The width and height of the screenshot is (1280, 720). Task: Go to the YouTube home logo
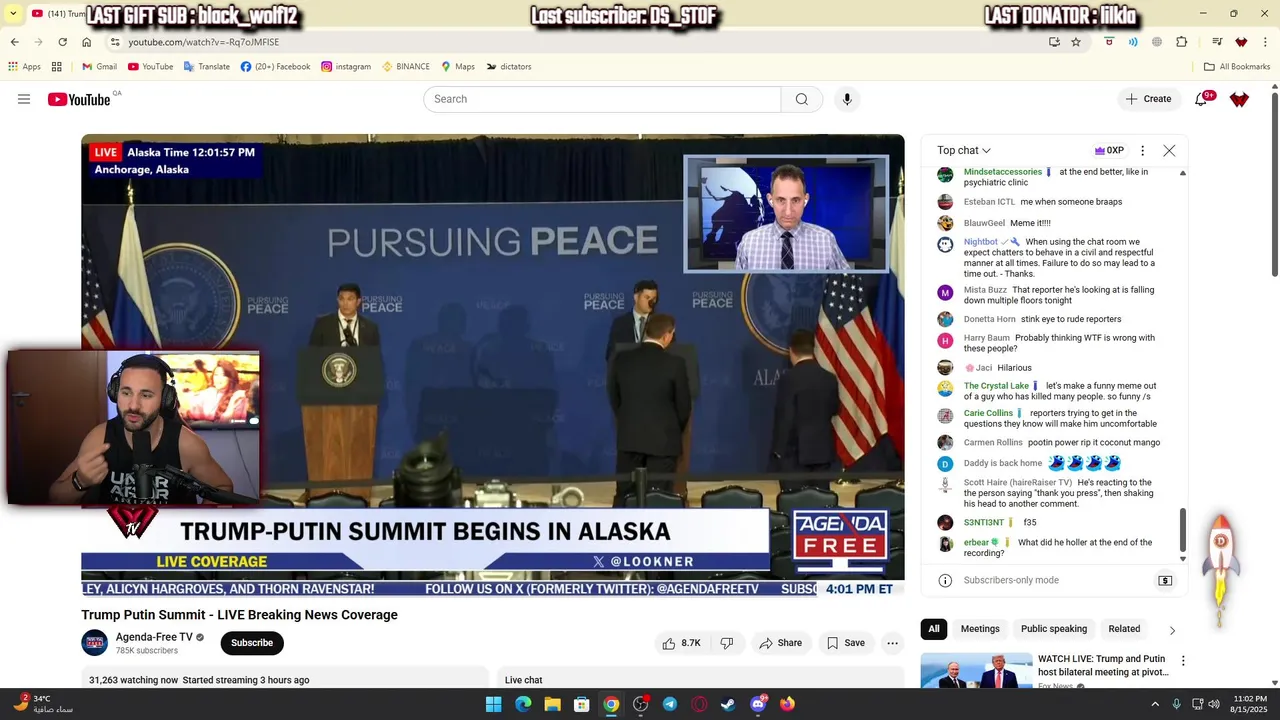pos(79,99)
